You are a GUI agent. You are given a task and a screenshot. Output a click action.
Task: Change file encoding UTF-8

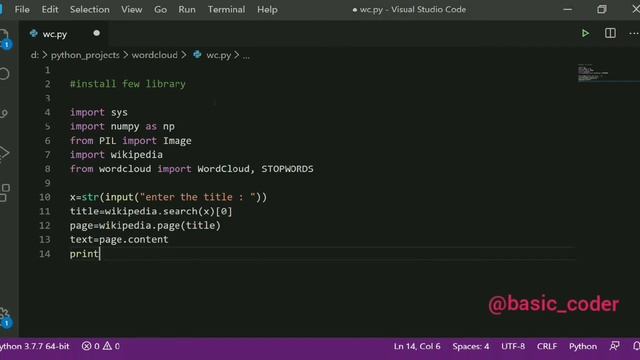(x=513, y=346)
